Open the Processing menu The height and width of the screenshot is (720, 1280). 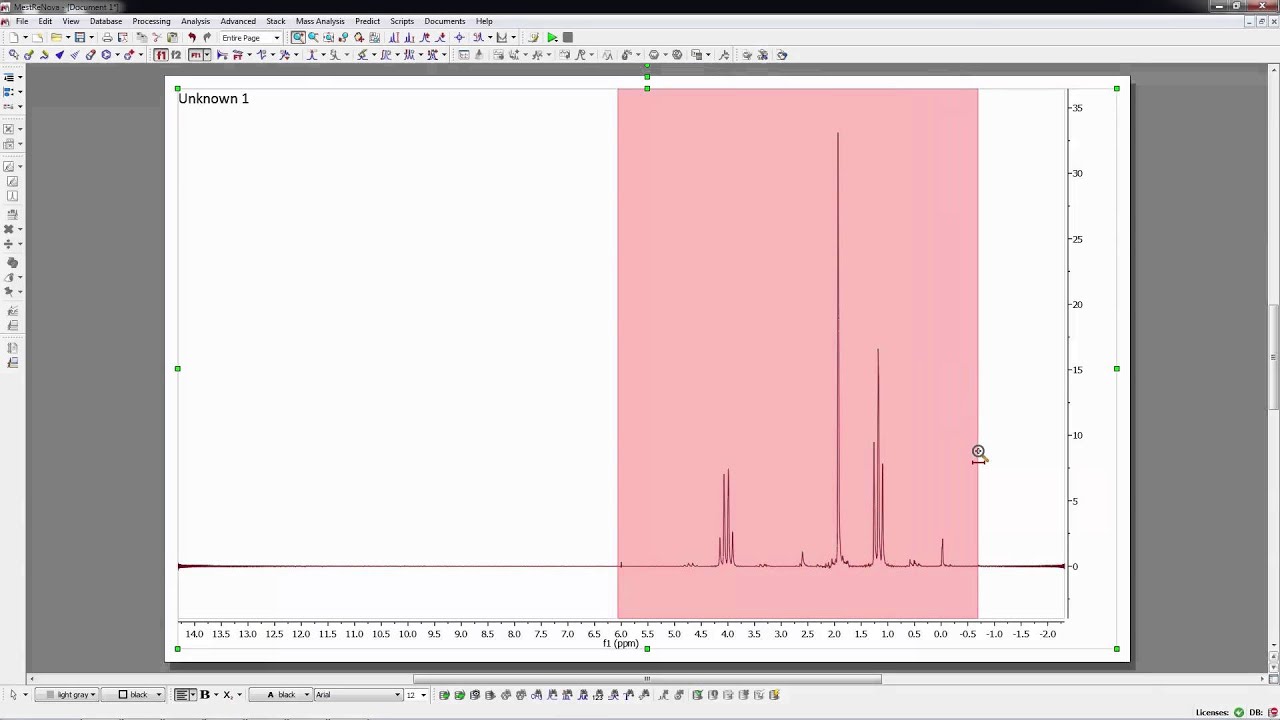tap(151, 21)
